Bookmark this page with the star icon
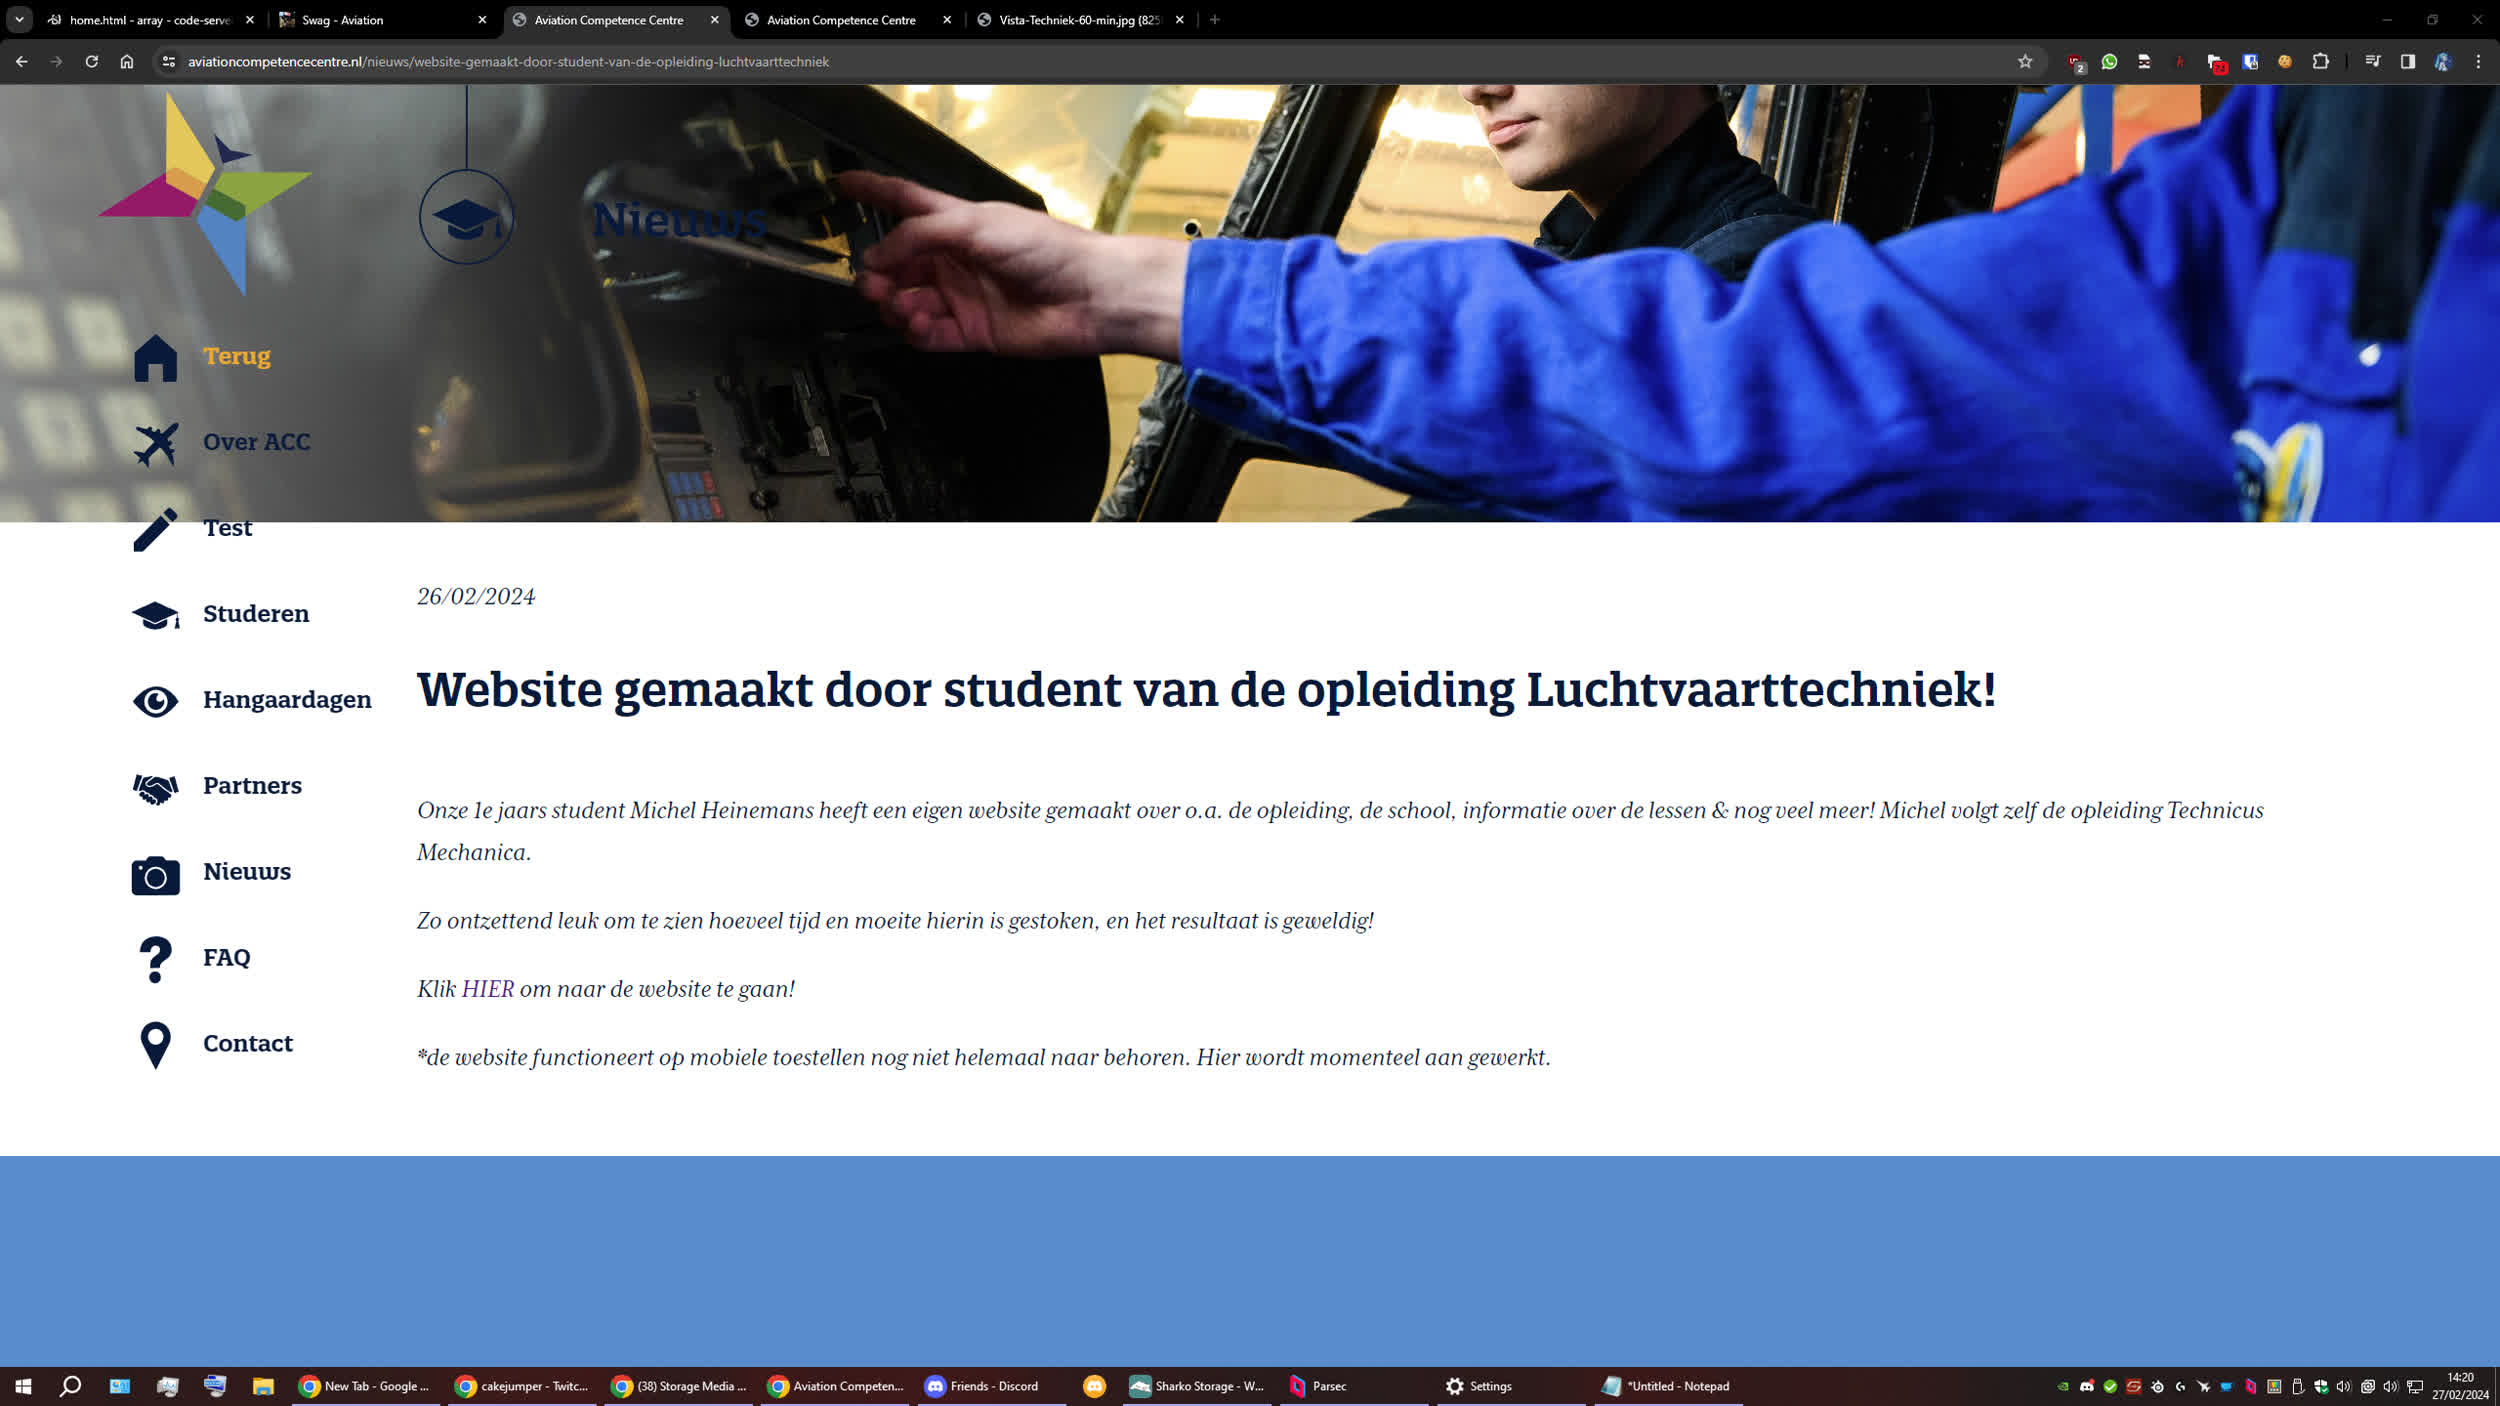The height and width of the screenshot is (1406, 2500). tap(2025, 61)
